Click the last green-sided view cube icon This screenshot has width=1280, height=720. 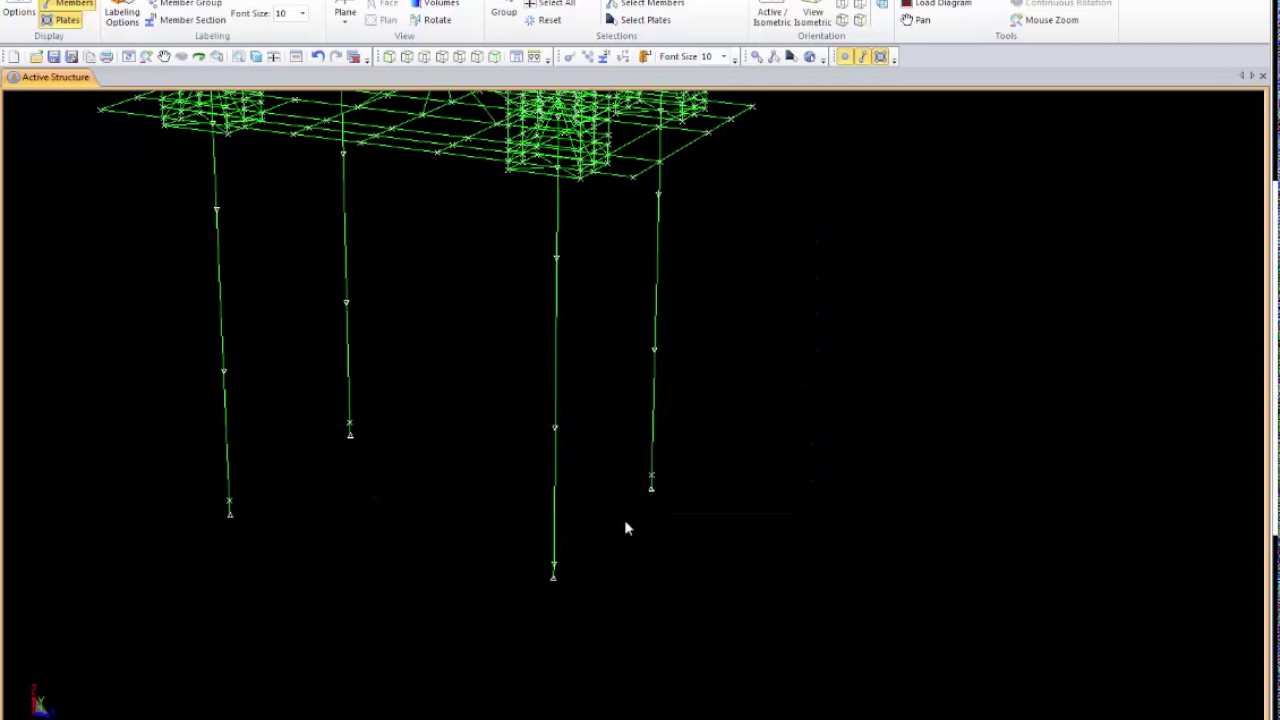[x=495, y=57]
